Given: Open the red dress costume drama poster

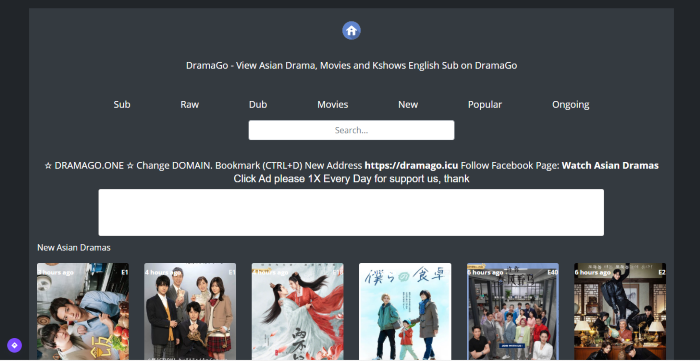Looking at the screenshot, I should (297, 311).
